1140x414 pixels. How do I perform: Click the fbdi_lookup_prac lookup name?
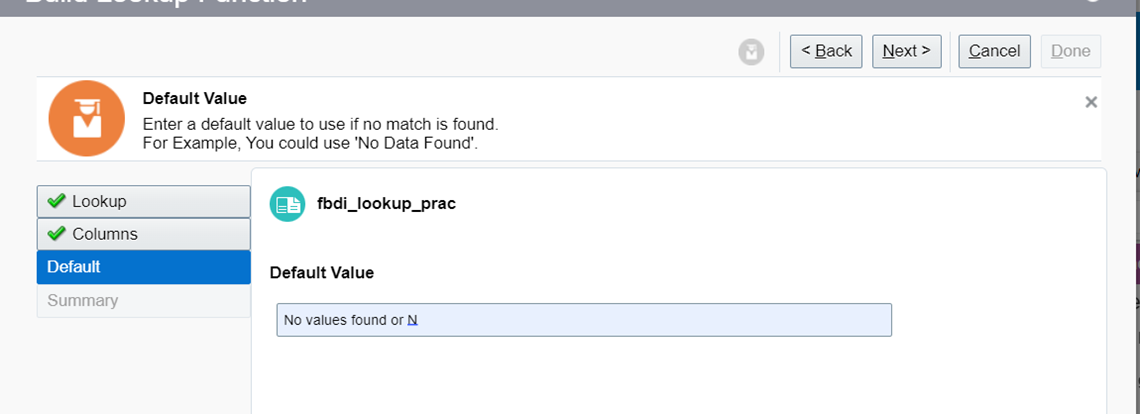[387, 204]
